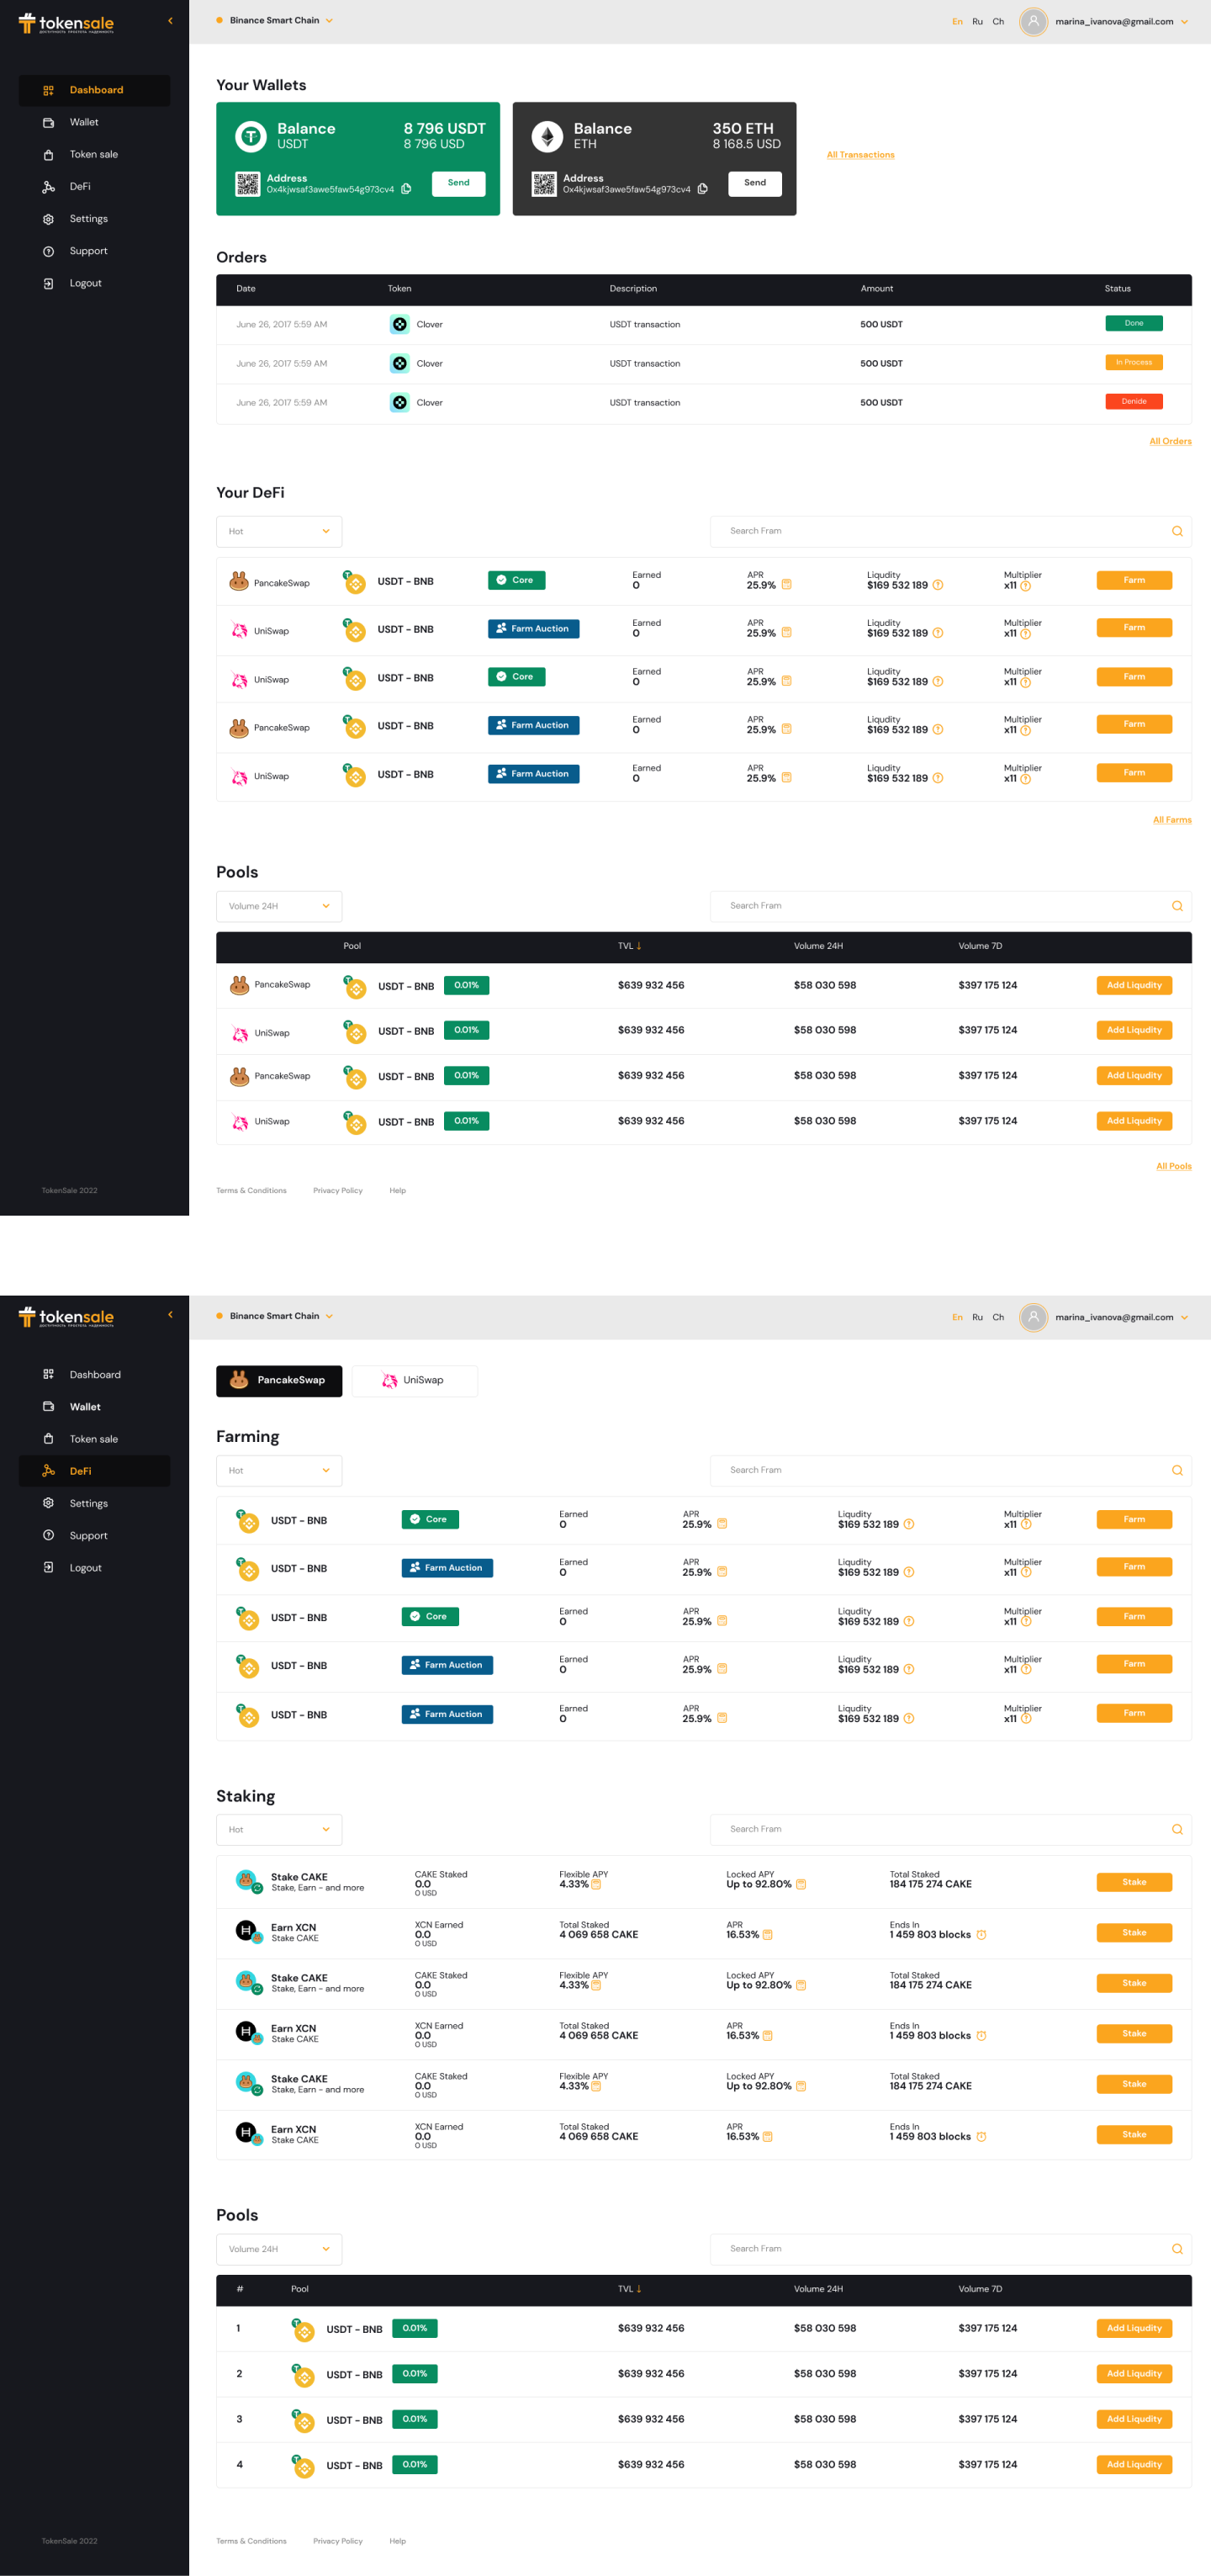The image size is (1211, 2576).
Task: Open Wallet in the top sidebar
Action: (84, 122)
